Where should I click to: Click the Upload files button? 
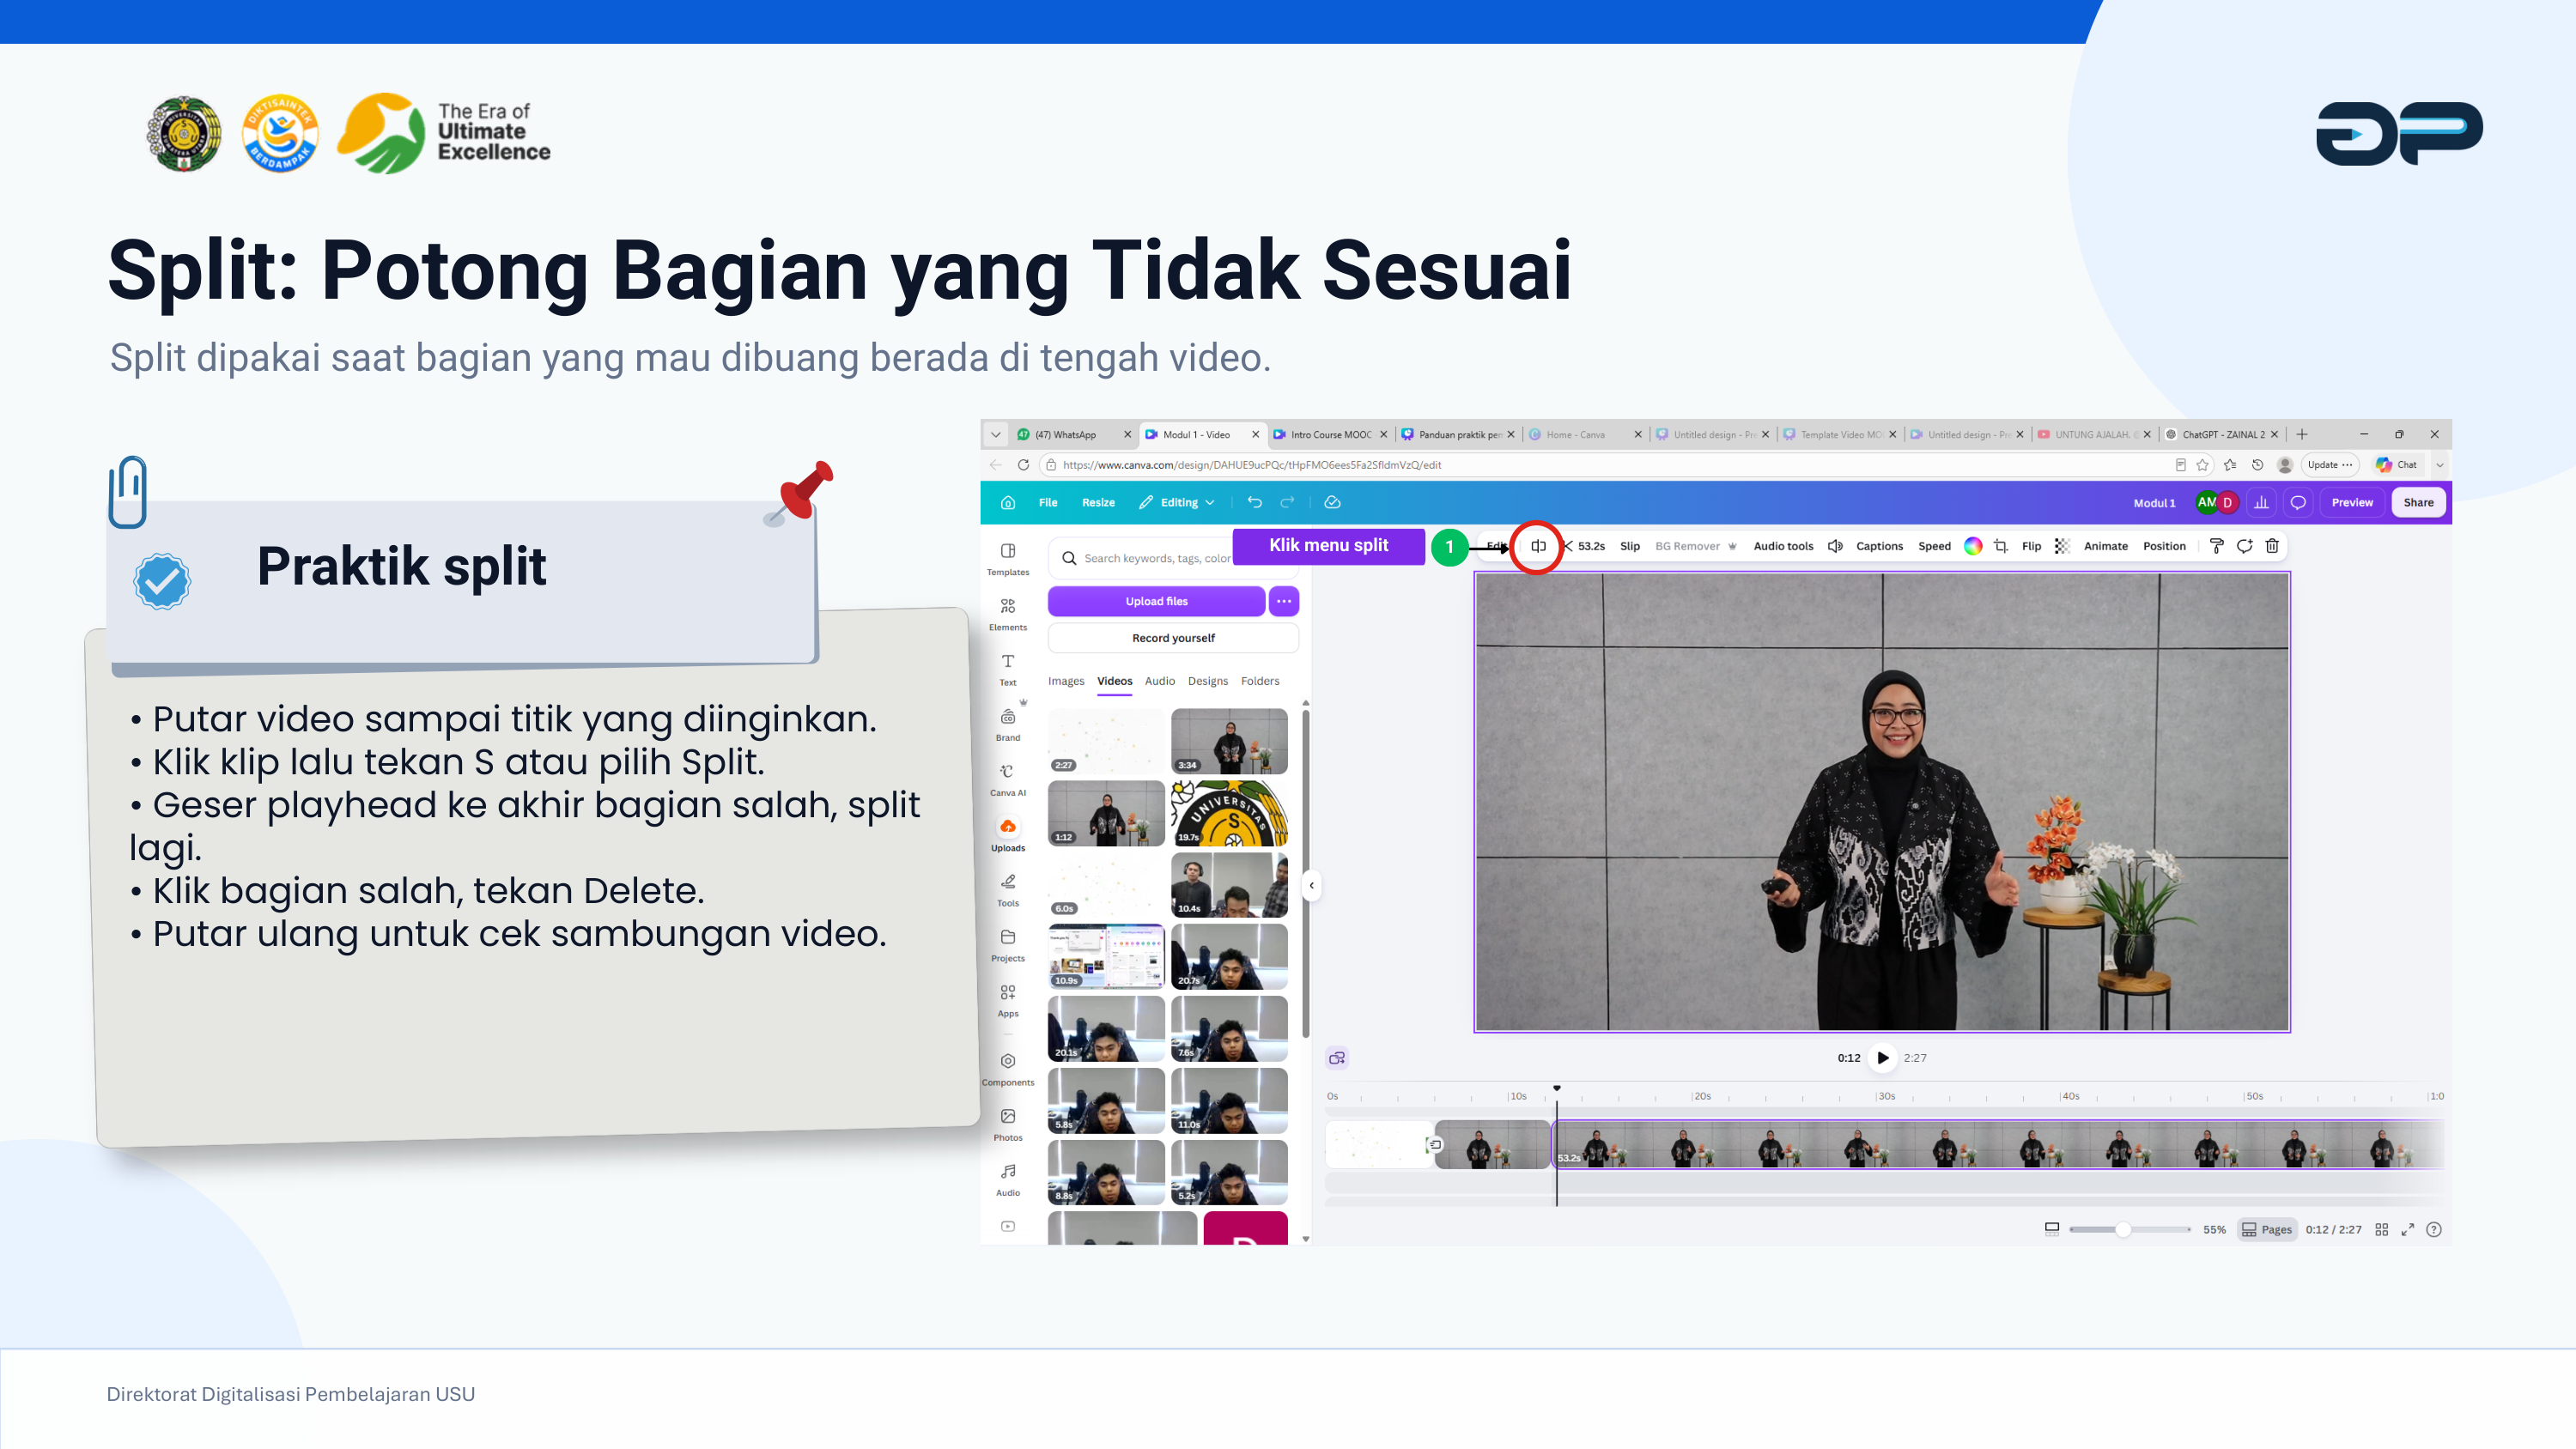click(x=1156, y=601)
